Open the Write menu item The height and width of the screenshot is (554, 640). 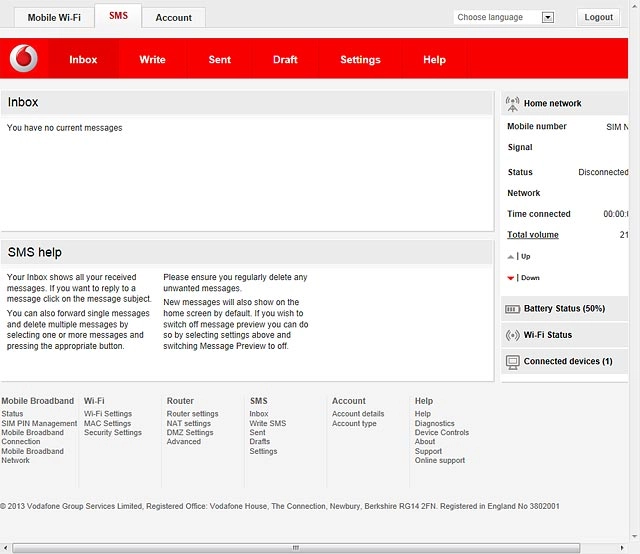(x=152, y=60)
